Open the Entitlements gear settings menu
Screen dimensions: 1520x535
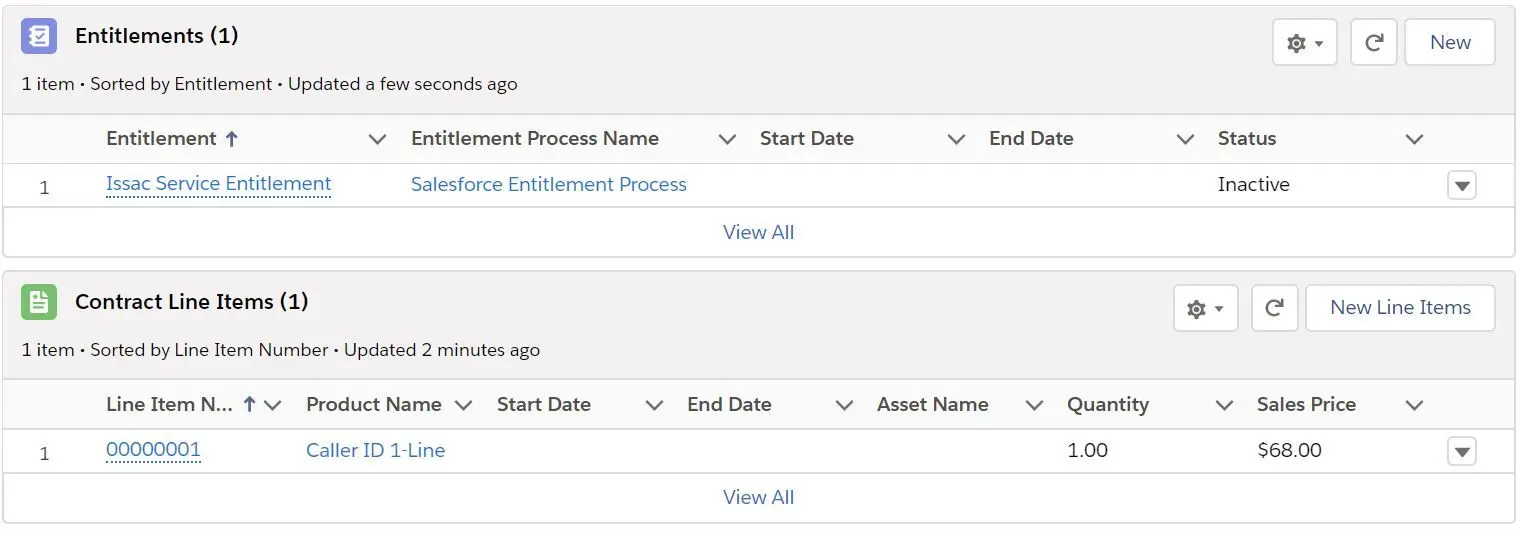(x=1304, y=43)
